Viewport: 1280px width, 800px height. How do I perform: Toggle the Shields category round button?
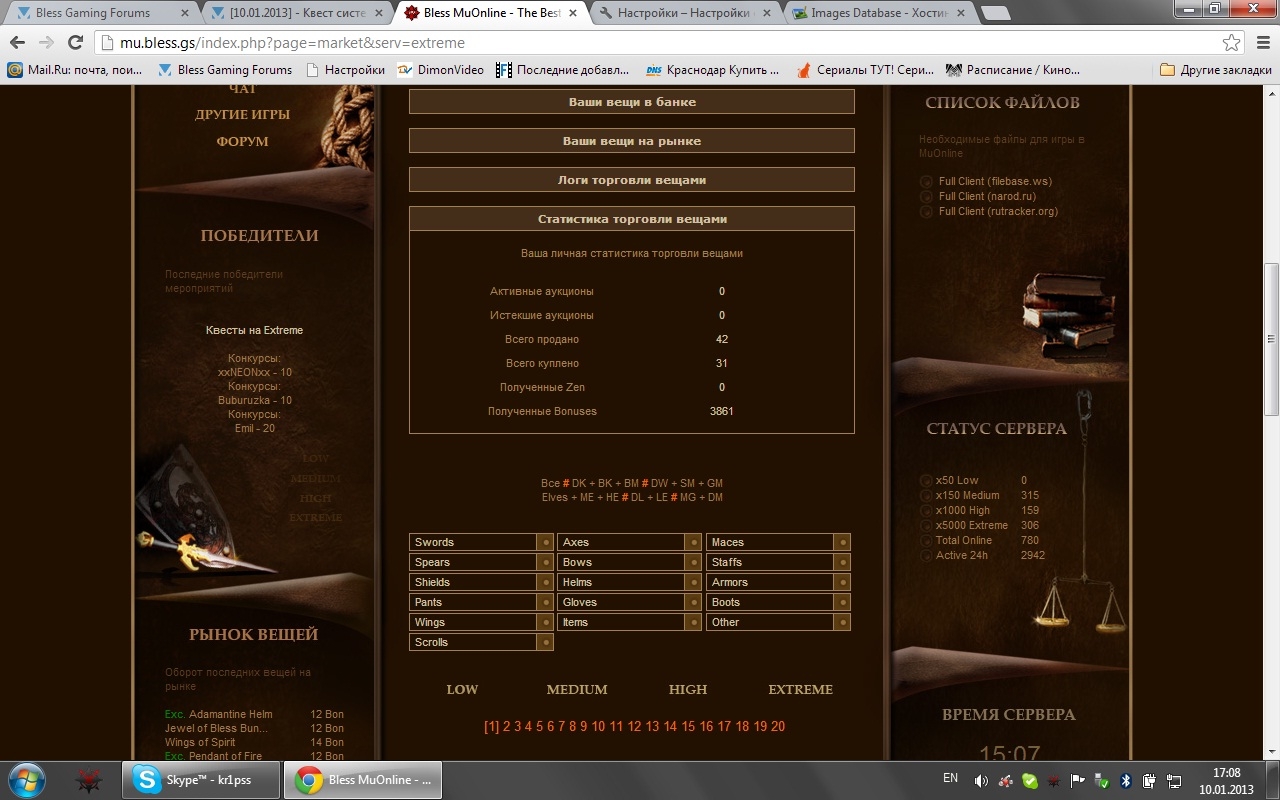(x=545, y=582)
